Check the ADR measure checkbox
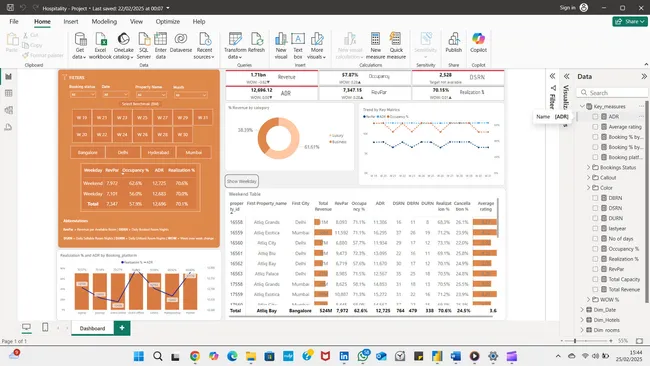The height and width of the screenshot is (366, 650). [595, 117]
